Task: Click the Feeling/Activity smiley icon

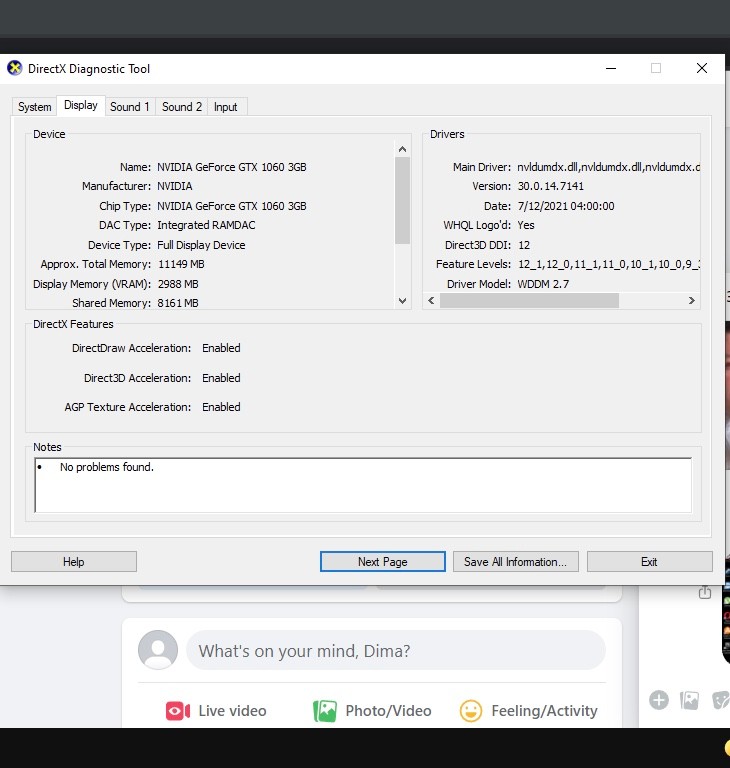Action: [x=471, y=711]
